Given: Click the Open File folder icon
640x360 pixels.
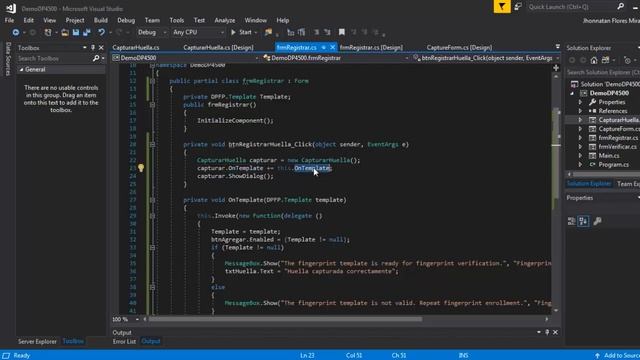Looking at the screenshot, I should coord(64,32).
